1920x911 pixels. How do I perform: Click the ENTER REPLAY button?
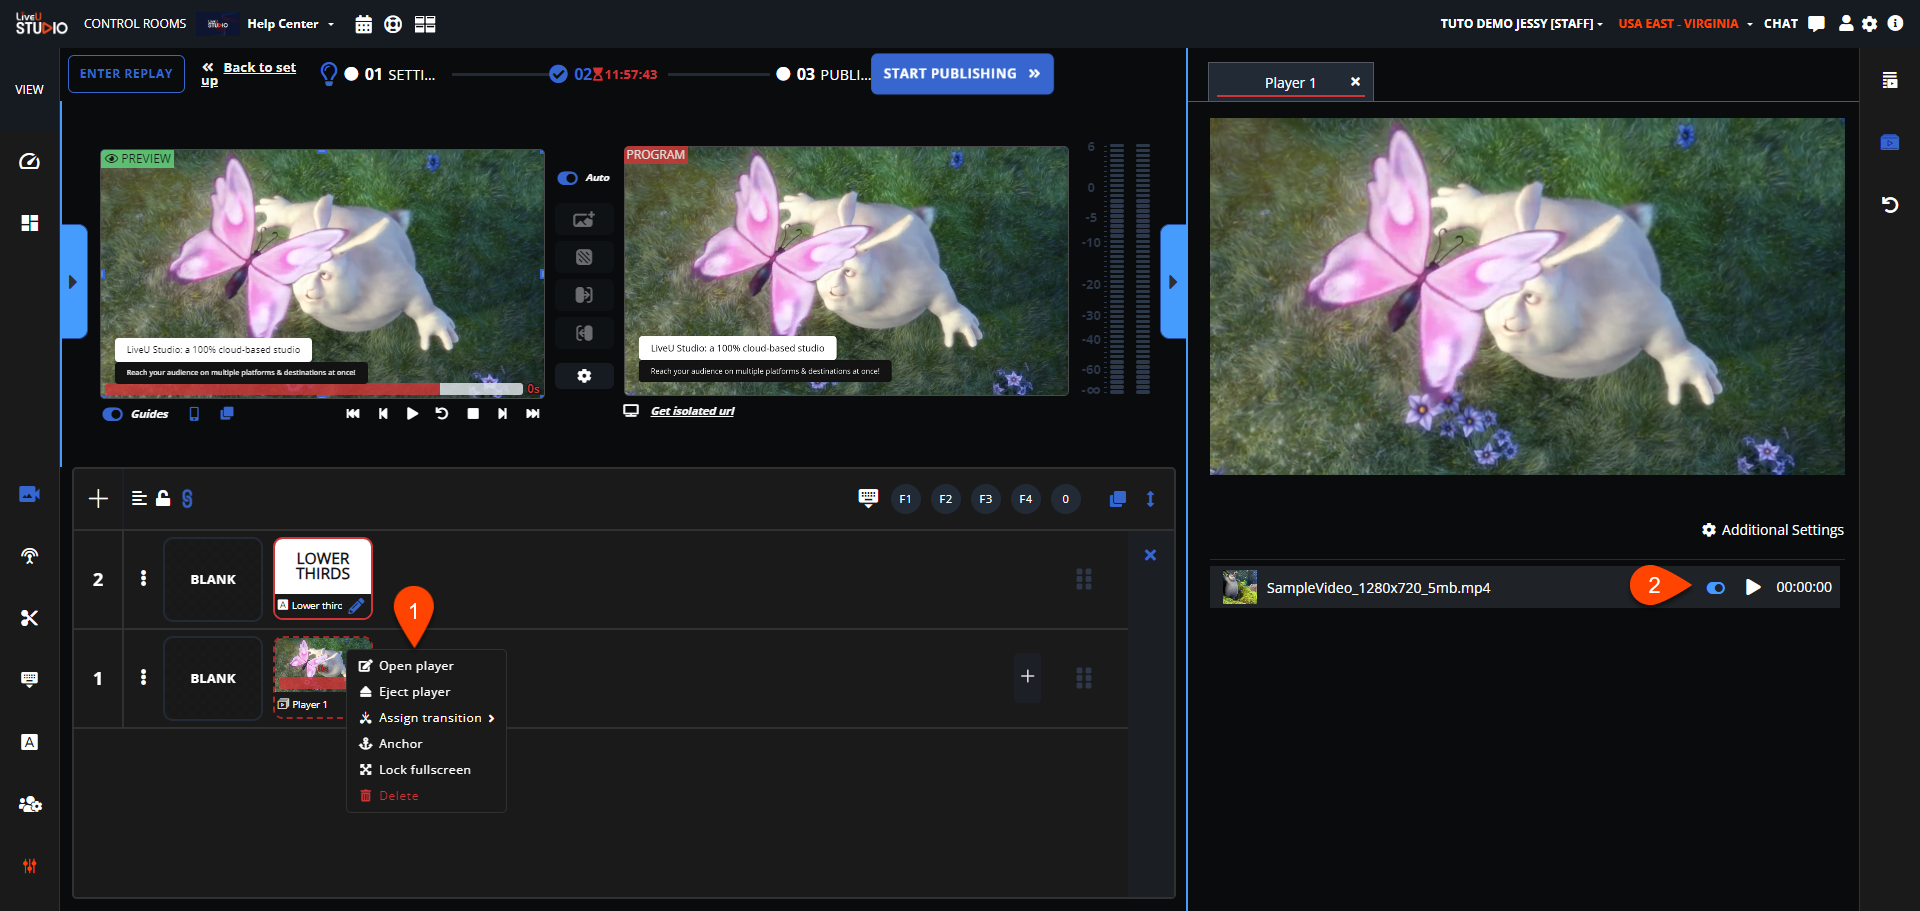click(126, 74)
